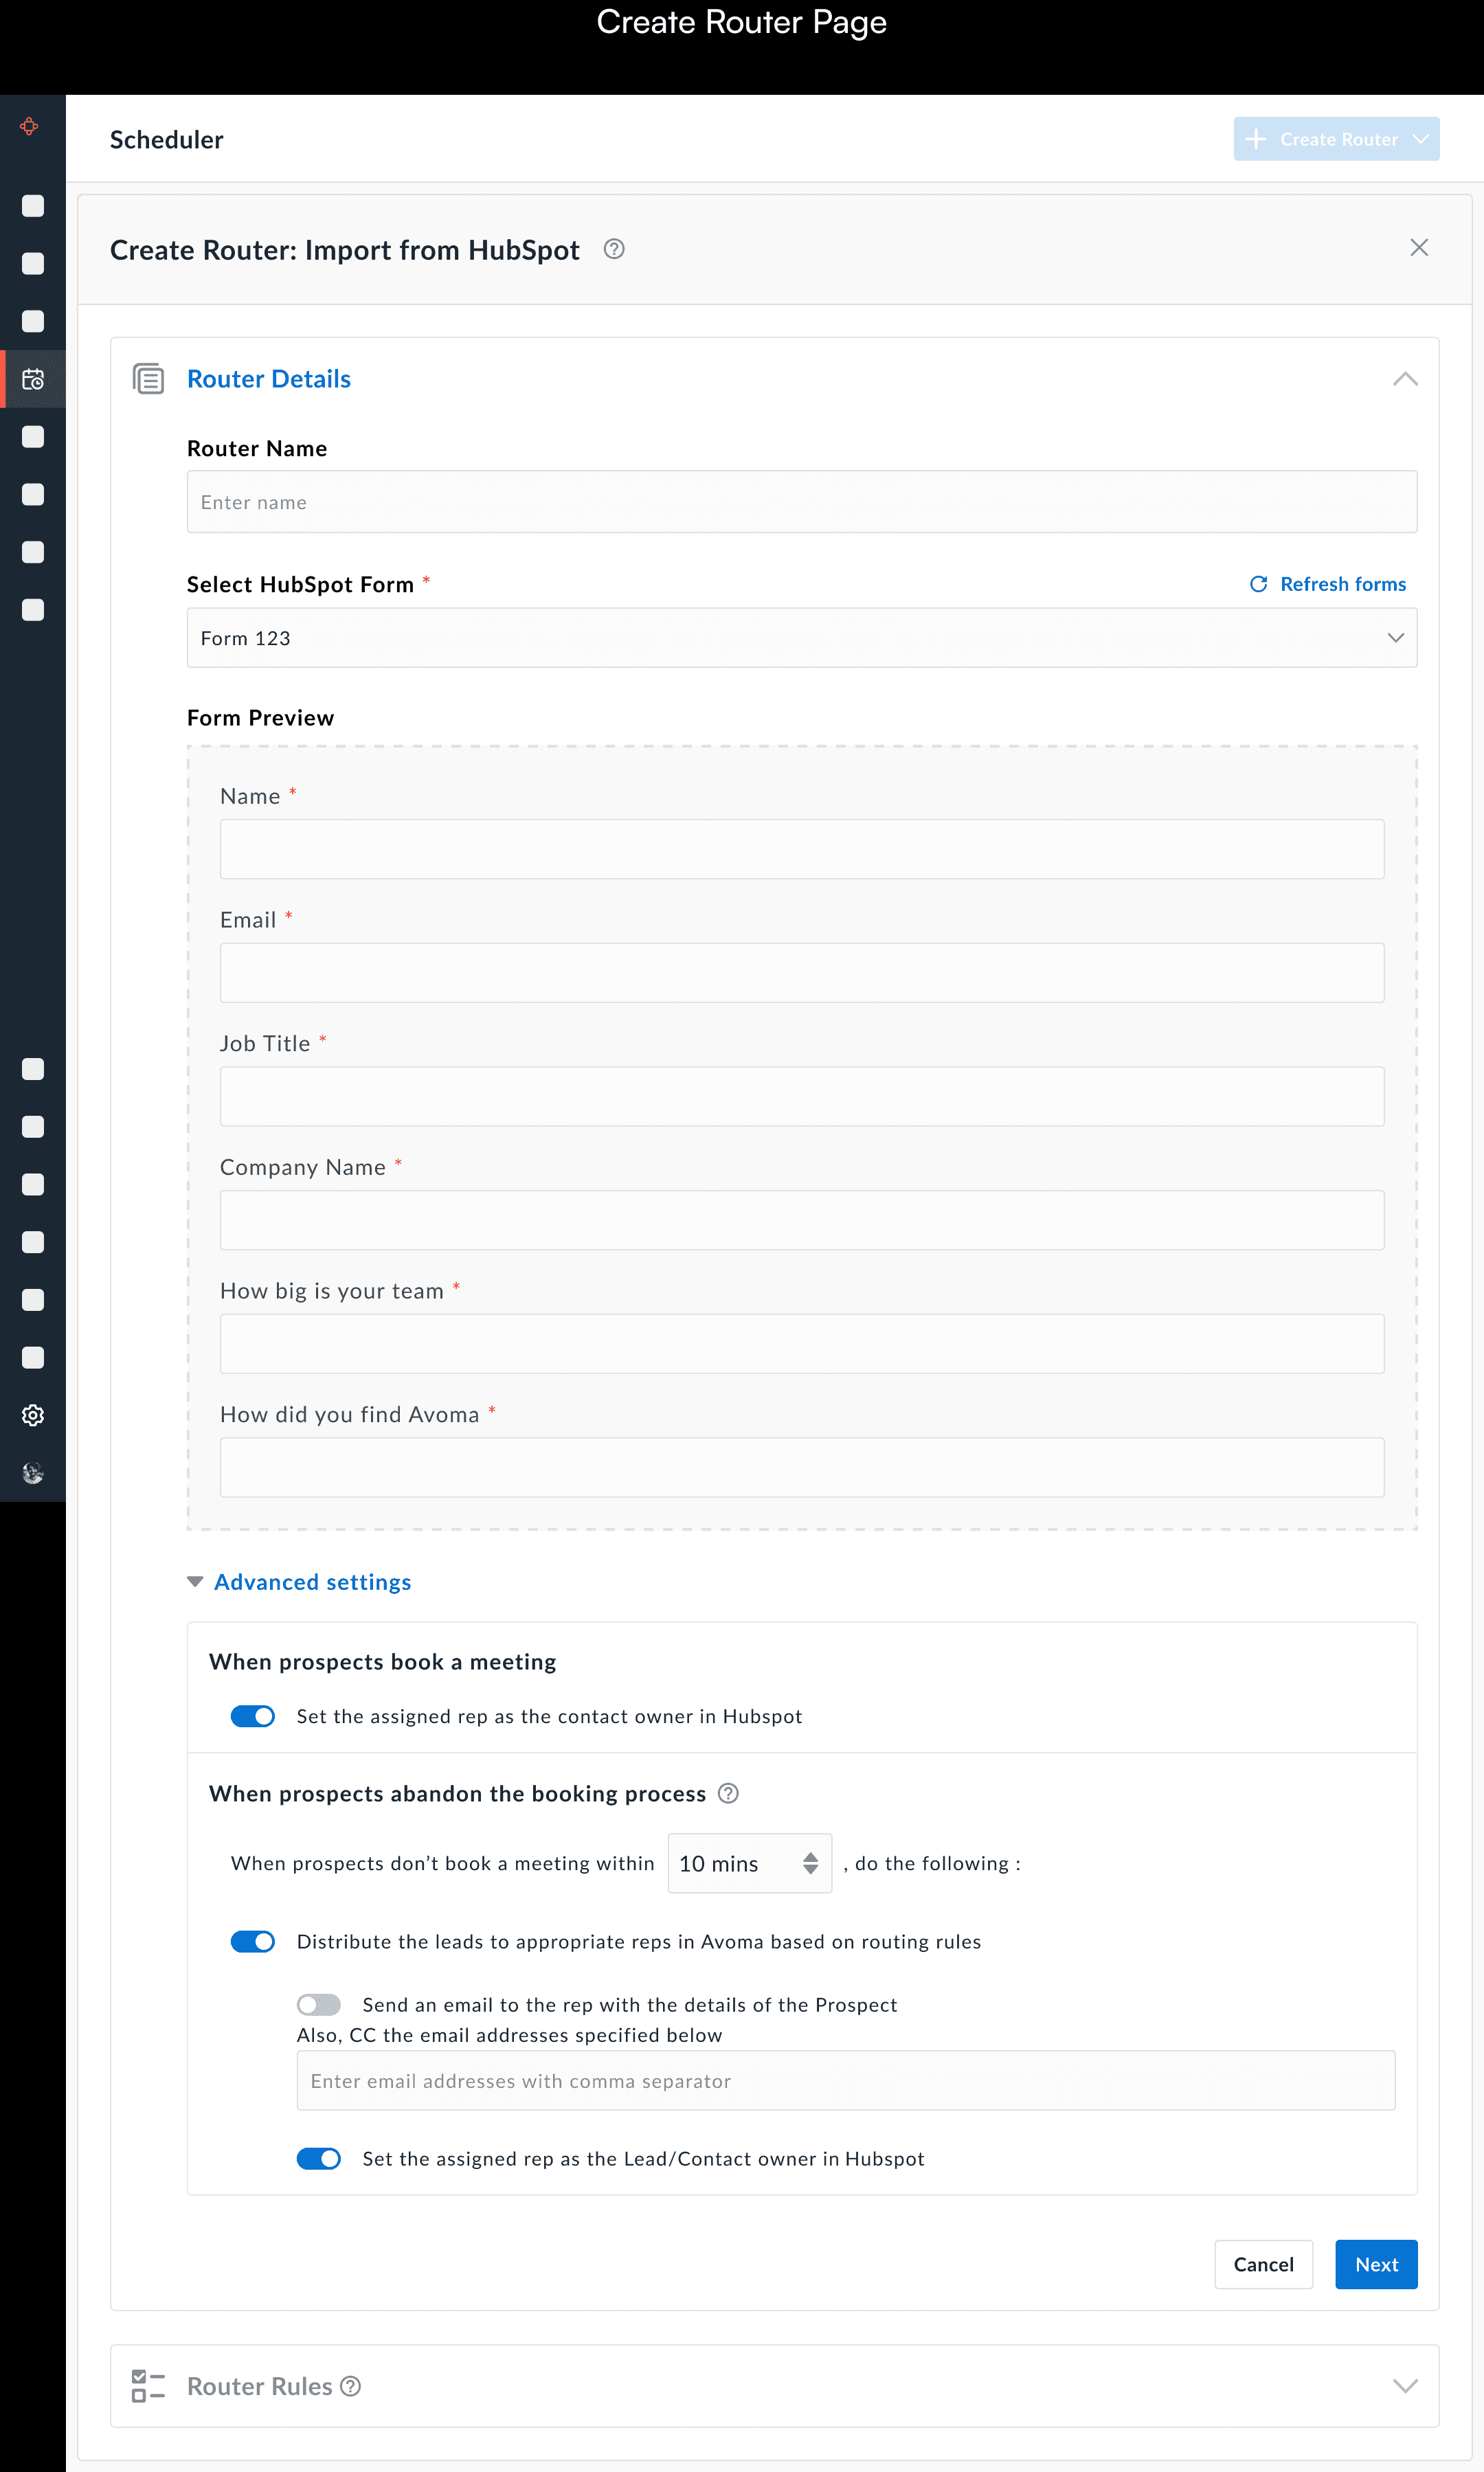Enable send email to the rep toggle

coord(319,2004)
